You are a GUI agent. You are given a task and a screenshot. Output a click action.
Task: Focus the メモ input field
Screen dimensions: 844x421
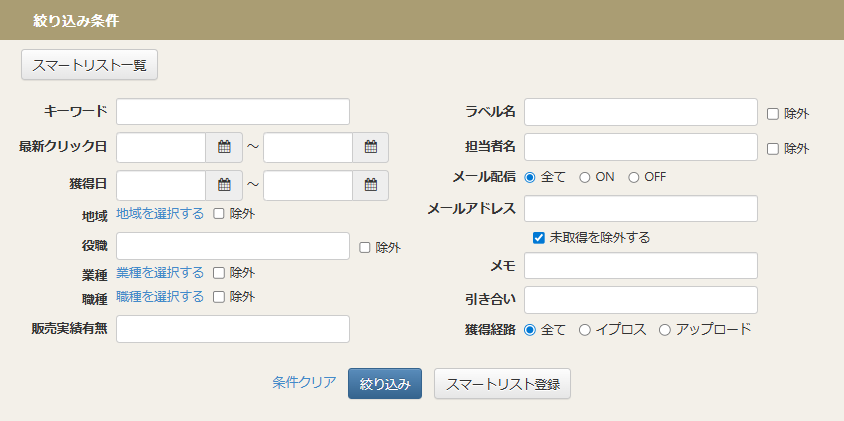pos(641,265)
